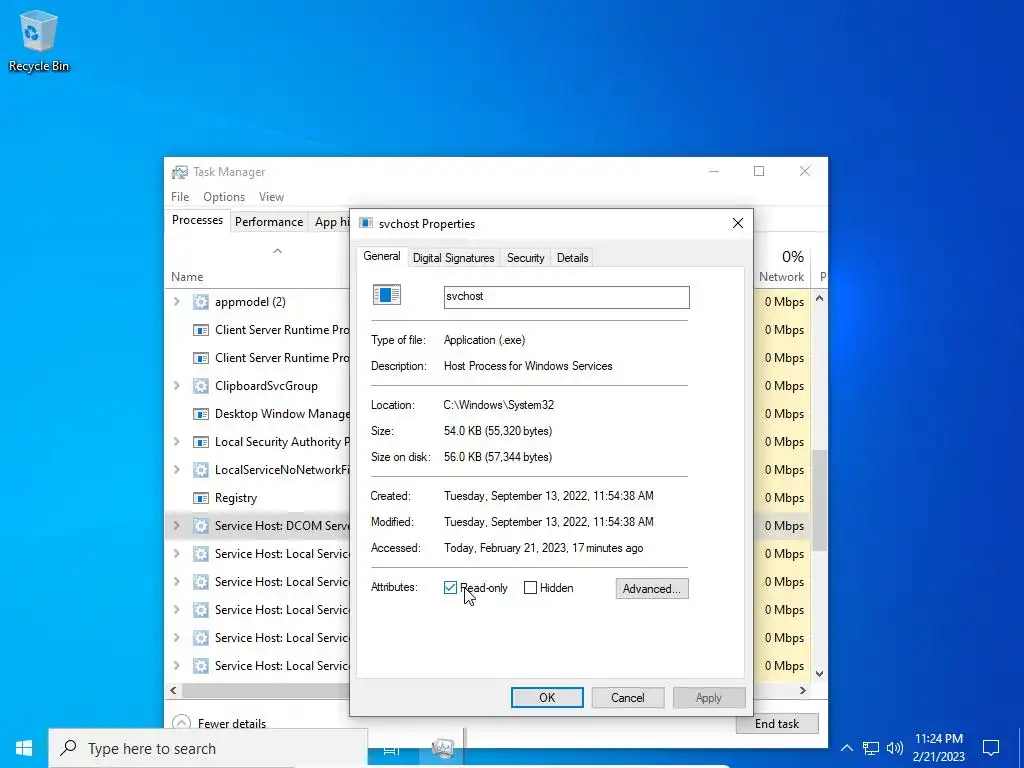
Task: Click the horizontal scroll left arrow
Action: coord(173,690)
